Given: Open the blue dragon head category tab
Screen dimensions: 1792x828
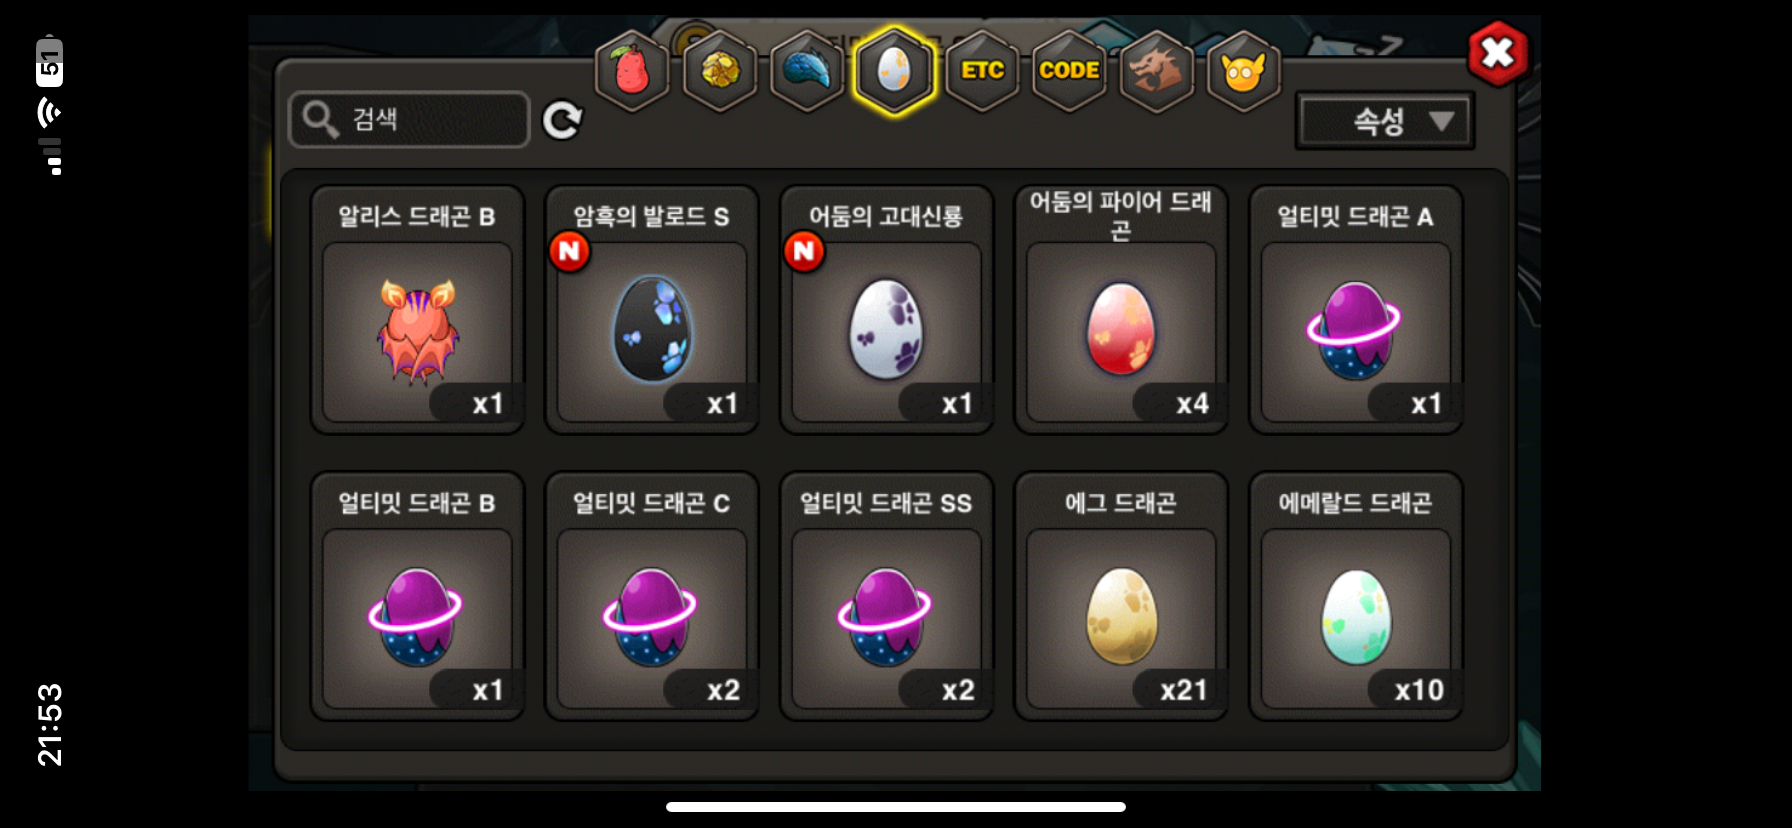Looking at the screenshot, I should pyautogui.click(x=807, y=71).
